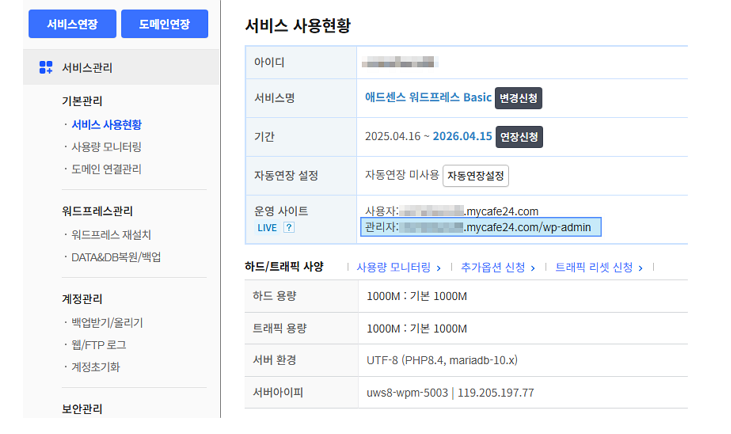Click the 기간 row label
Image resolution: width=731 pixels, height=434 pixels.
tap(264, 137)
